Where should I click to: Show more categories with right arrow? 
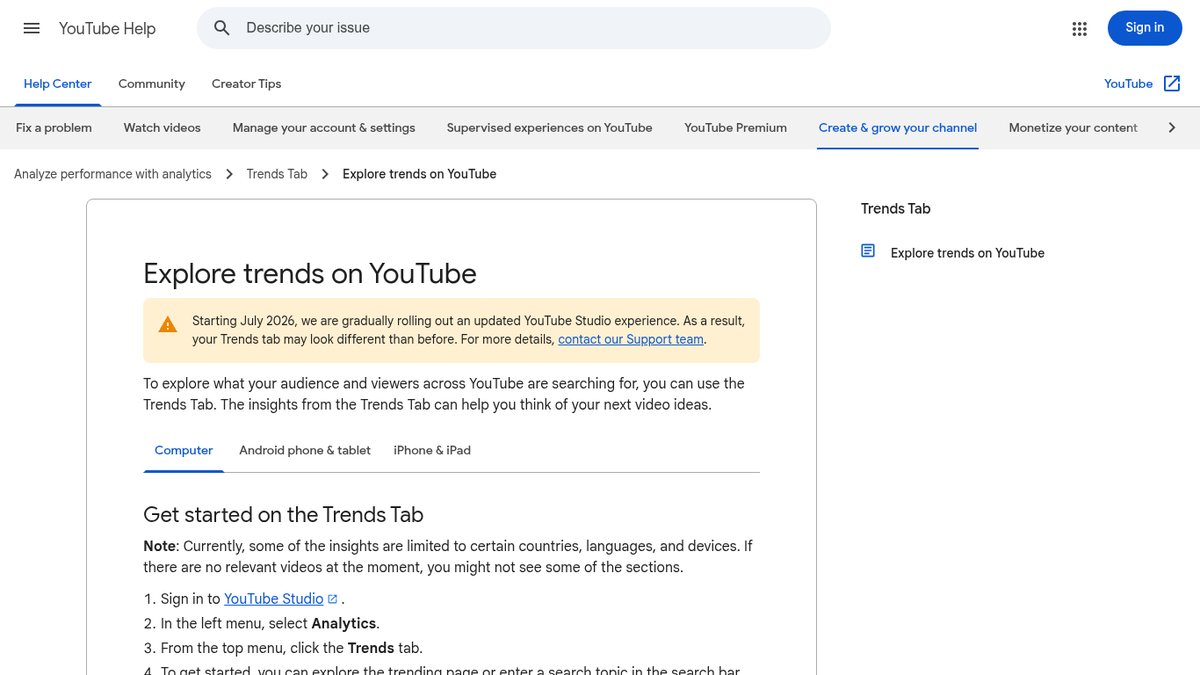(1172, 128)
